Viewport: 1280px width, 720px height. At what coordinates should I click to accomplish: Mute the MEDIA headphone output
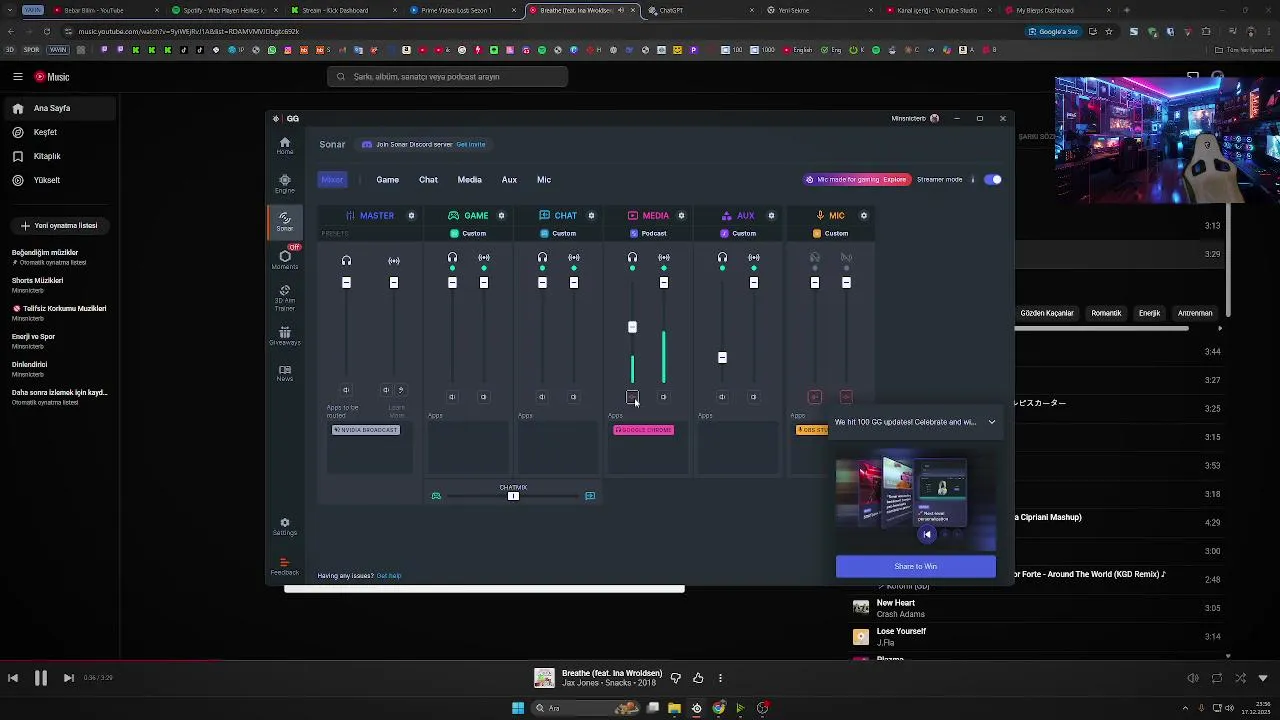[632, 397]
